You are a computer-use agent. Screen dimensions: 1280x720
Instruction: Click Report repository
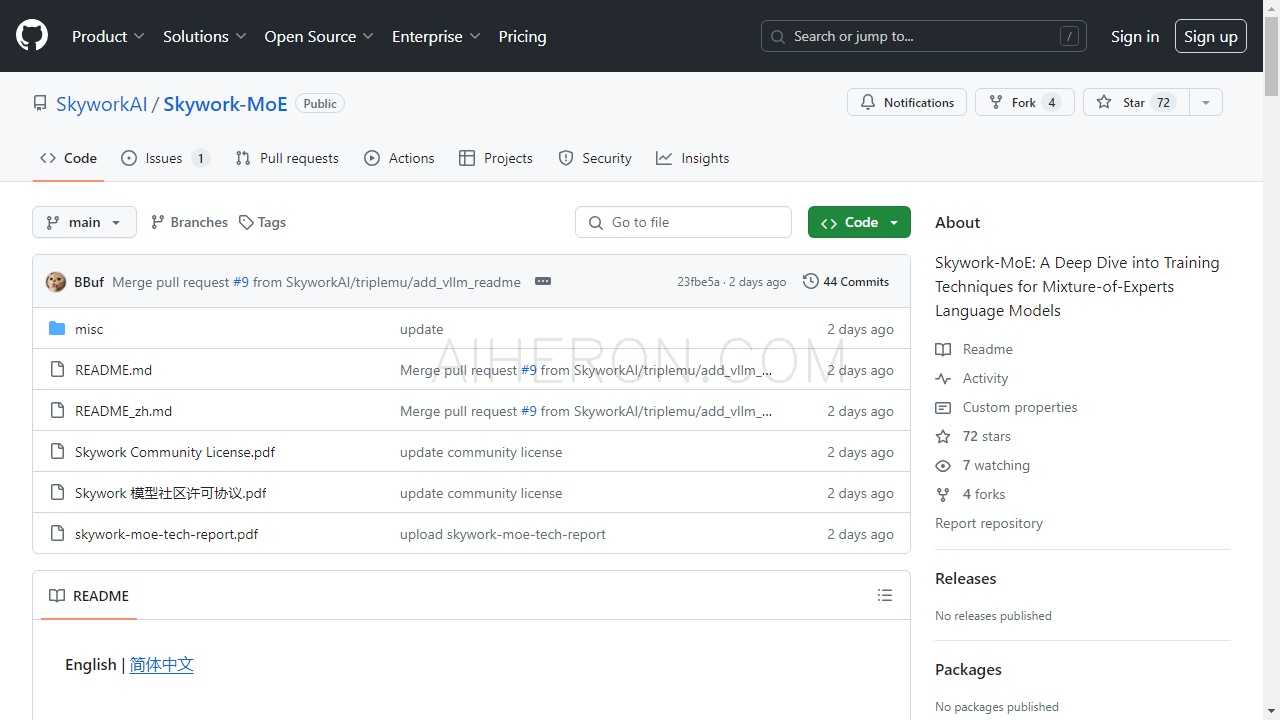989,523
